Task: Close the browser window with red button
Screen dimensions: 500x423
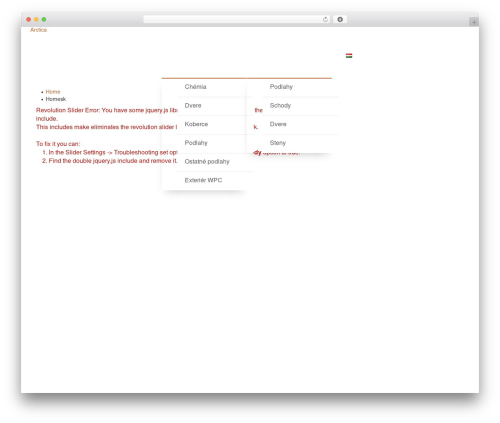Action: 29,19
